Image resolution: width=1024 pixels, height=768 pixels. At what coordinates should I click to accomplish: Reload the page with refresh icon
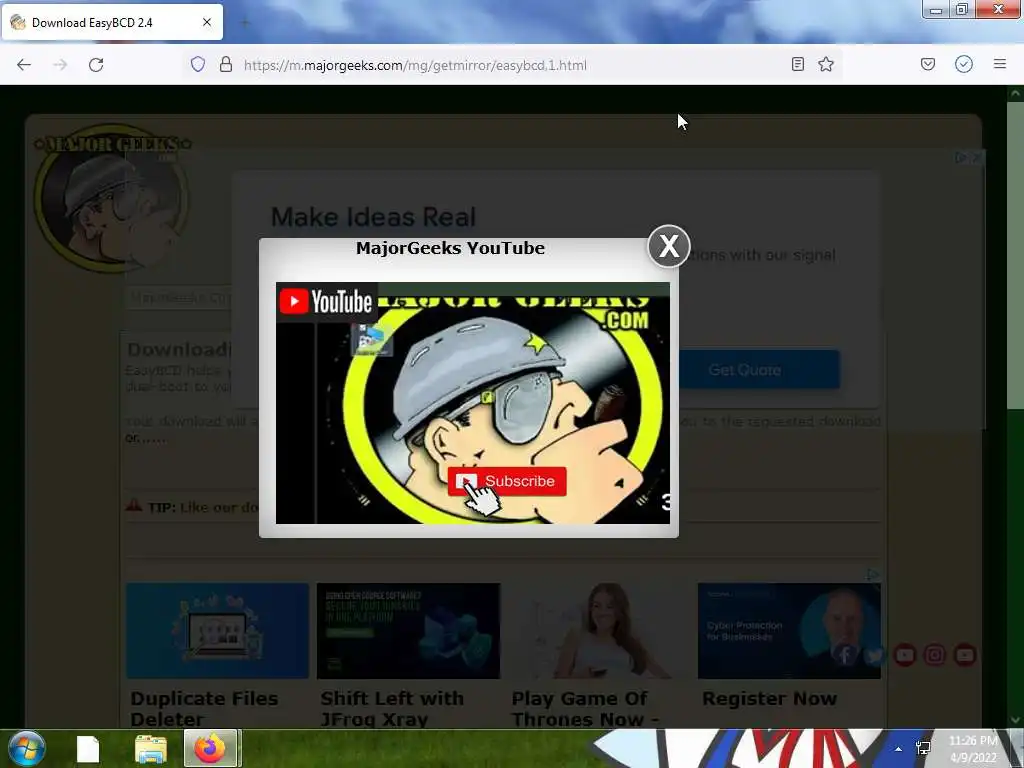pos(96,65)
